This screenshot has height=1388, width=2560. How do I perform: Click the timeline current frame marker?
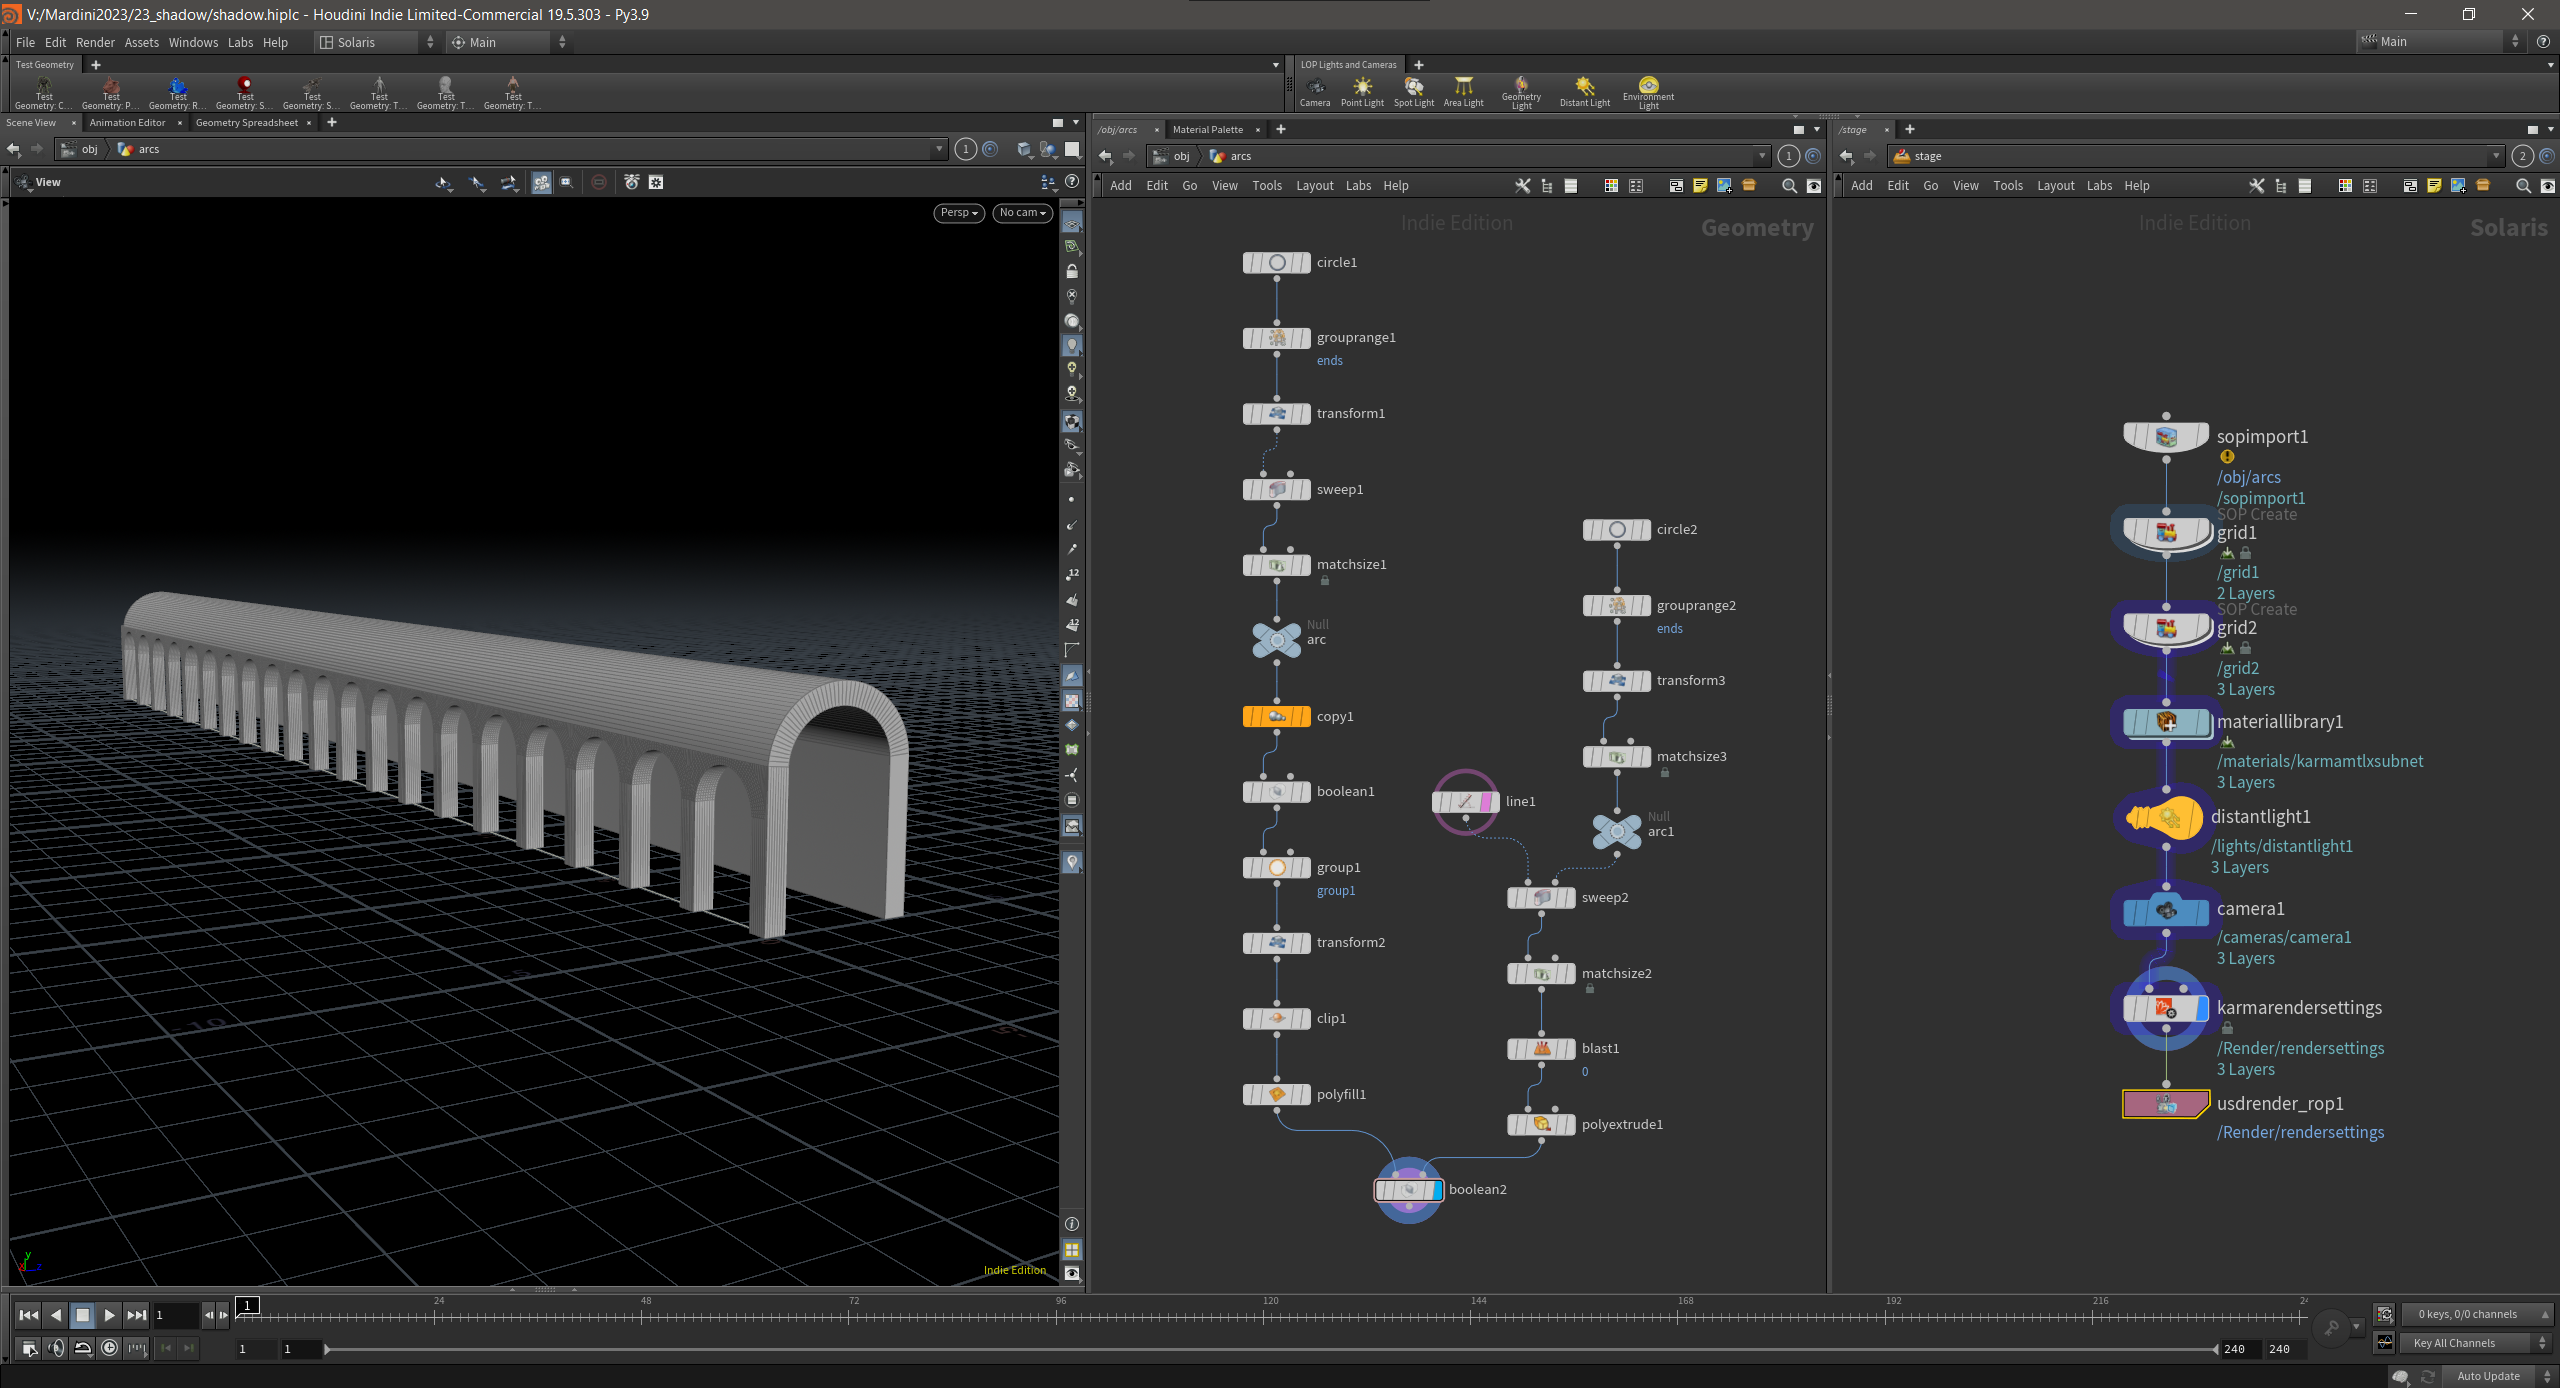(247, 1305)
